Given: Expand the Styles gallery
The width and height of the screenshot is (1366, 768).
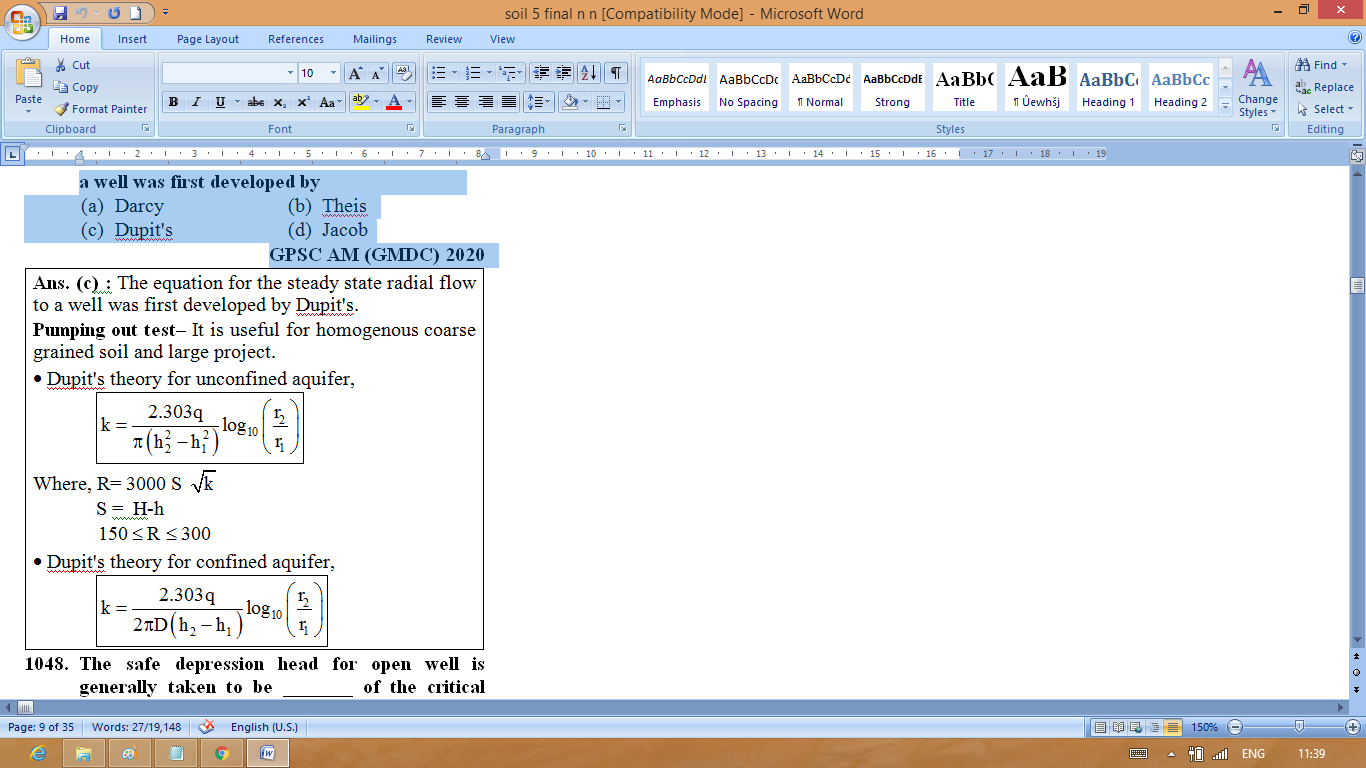Looking at the screenshot, I should 1226,106.
